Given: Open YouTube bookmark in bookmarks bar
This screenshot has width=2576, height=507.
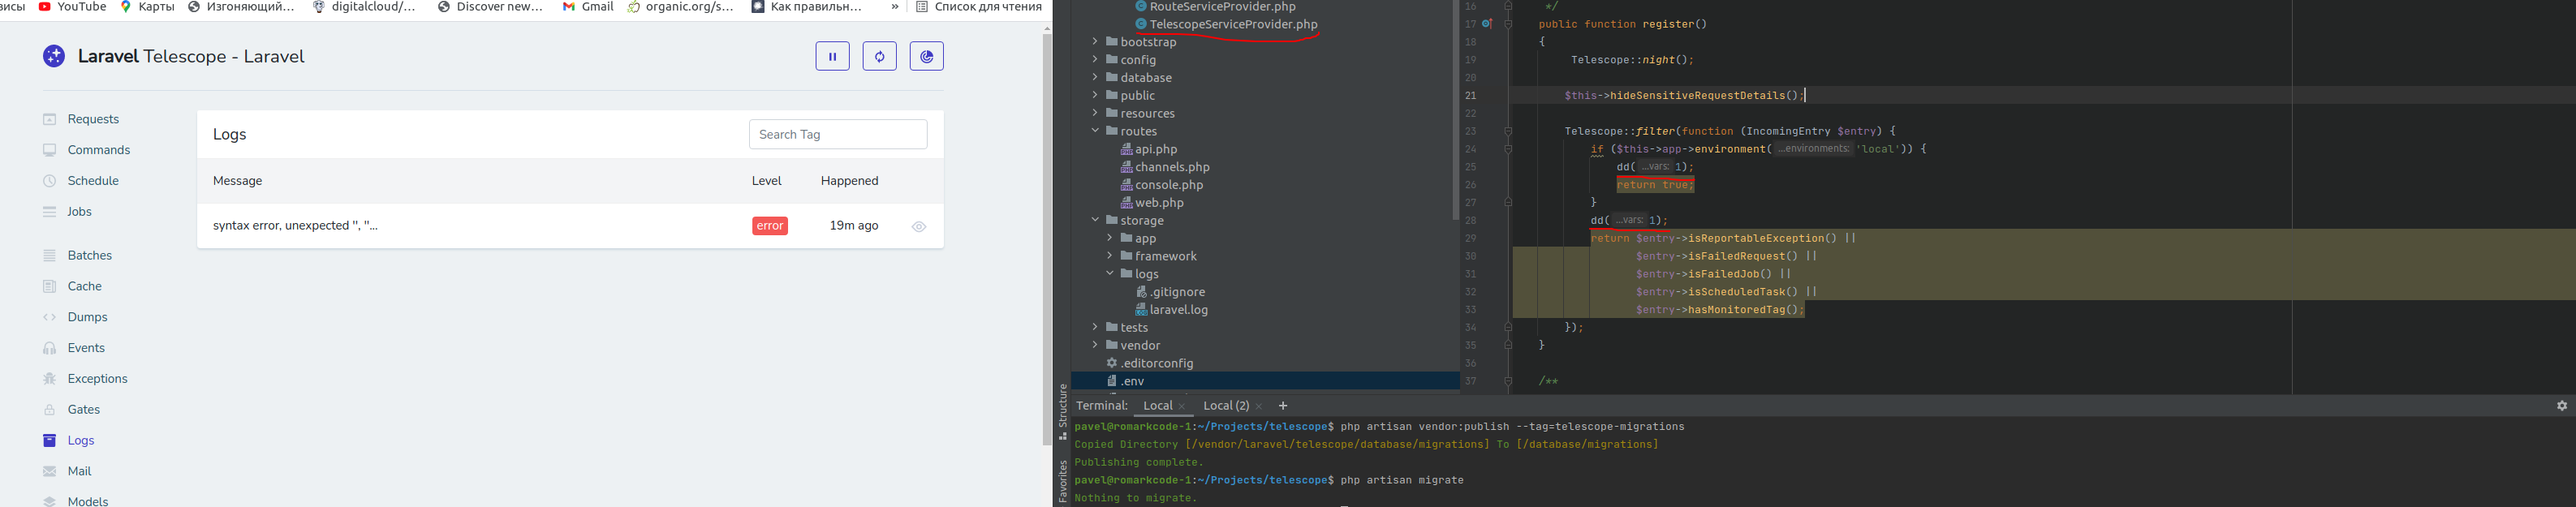Looking at the screenshot, I should coord(72,7).
